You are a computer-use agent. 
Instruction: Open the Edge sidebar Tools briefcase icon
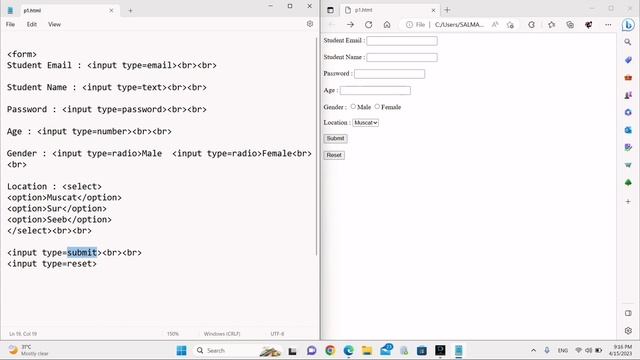(628, 78)
